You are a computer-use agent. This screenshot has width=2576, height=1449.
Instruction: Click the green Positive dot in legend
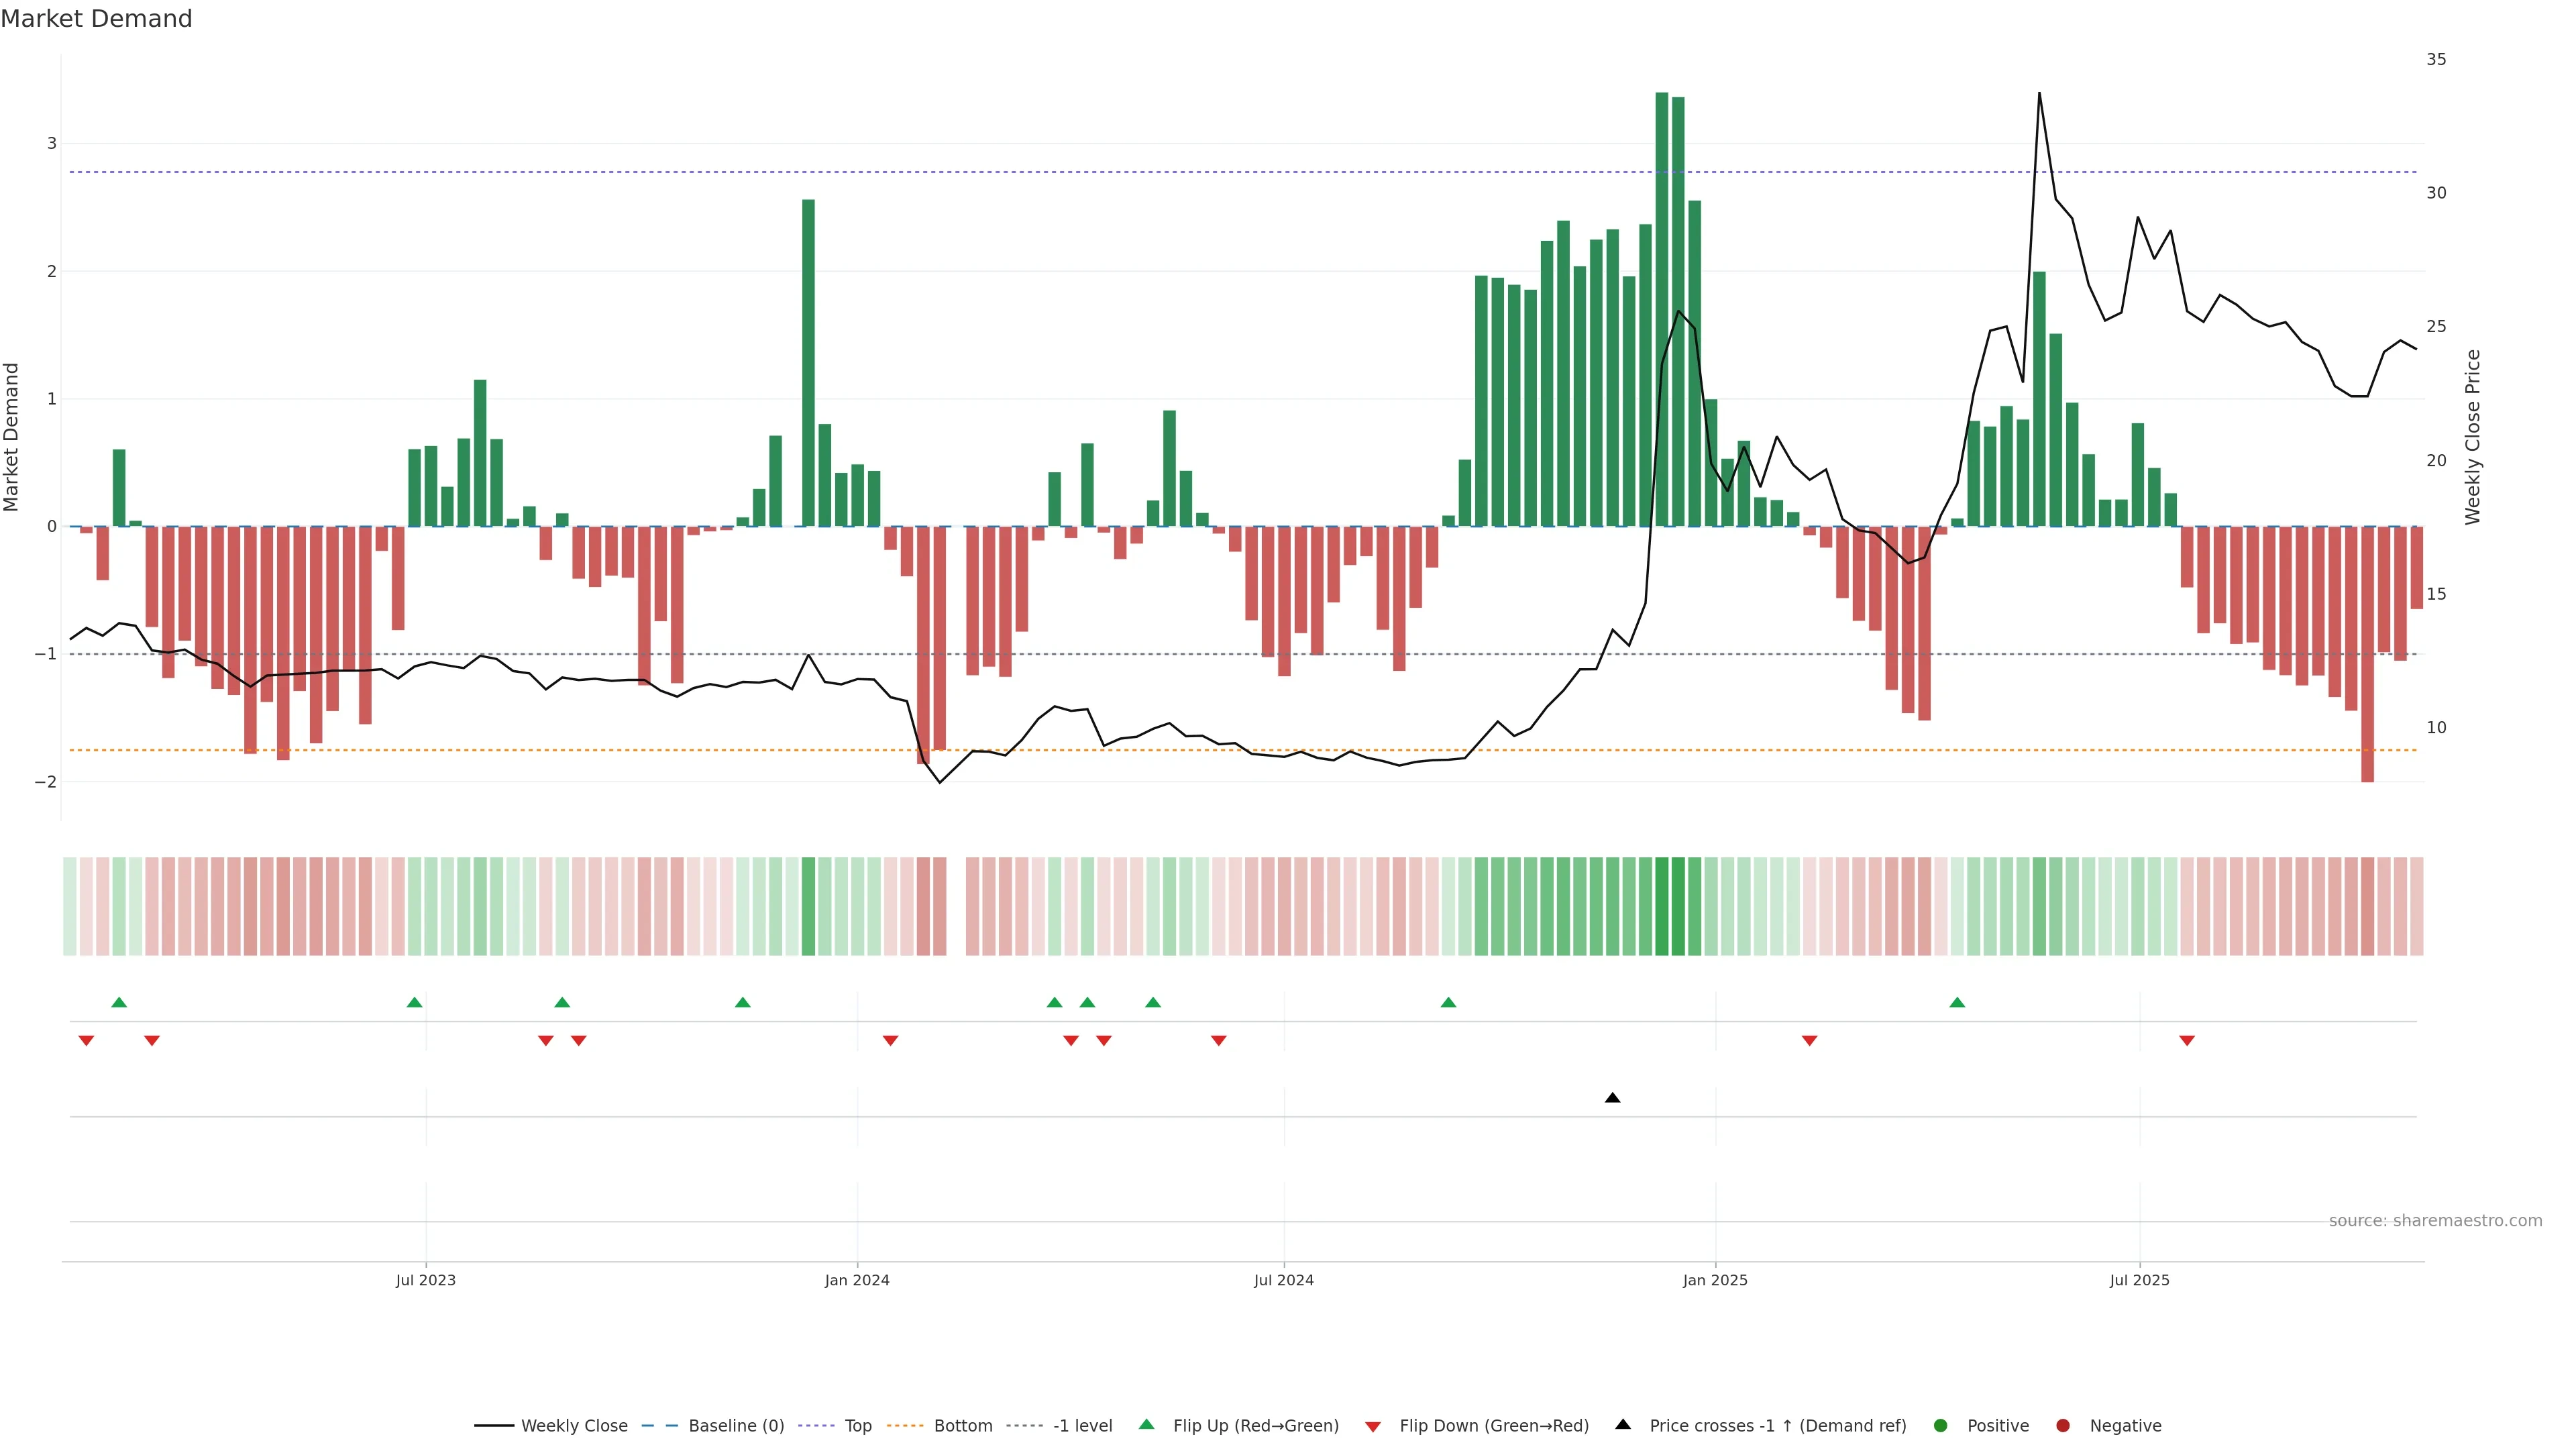(x=1941, y=1425)
